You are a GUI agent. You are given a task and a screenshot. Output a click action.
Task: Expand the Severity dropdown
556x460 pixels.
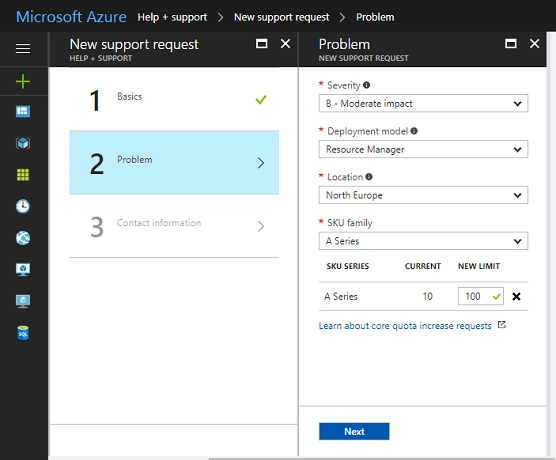tap(423, 104)
